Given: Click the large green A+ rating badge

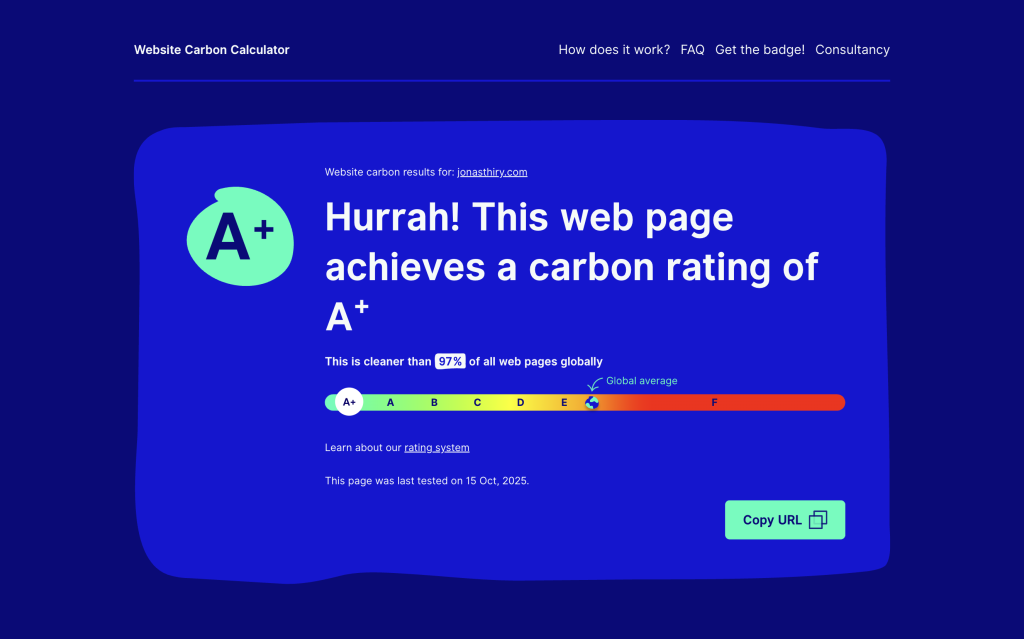Looking at the screenshot, I should click(240, 237).
